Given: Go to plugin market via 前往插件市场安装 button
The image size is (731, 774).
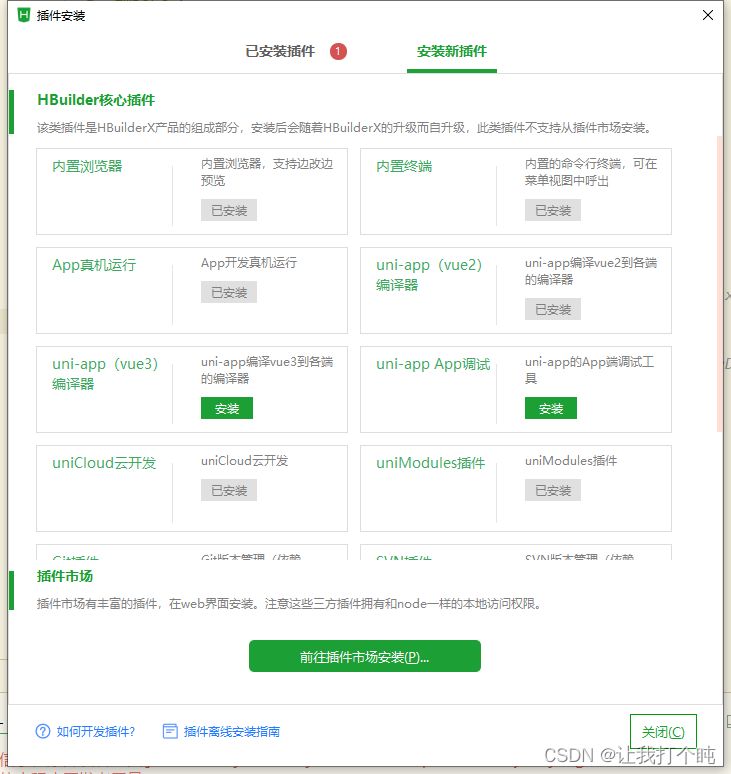Looking at the screenshot, I should coord(364,657).
